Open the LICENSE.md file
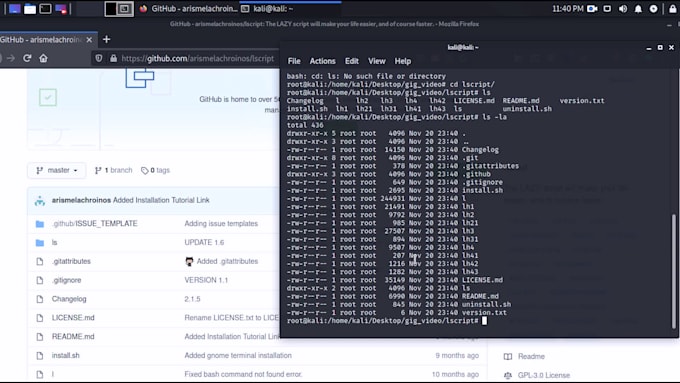 pos(73,318)
